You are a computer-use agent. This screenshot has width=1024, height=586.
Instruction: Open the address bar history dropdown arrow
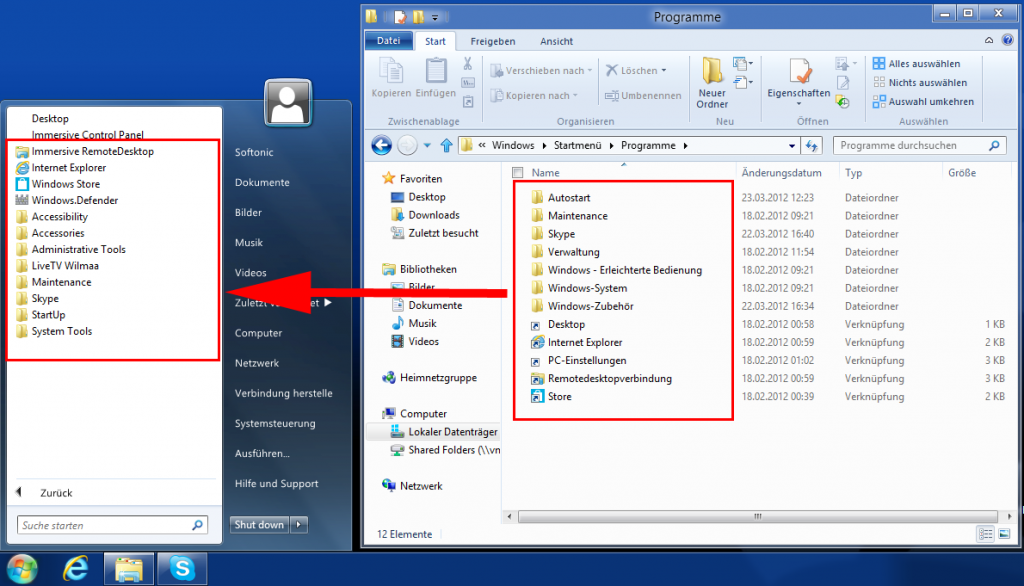tap(792, 146)
